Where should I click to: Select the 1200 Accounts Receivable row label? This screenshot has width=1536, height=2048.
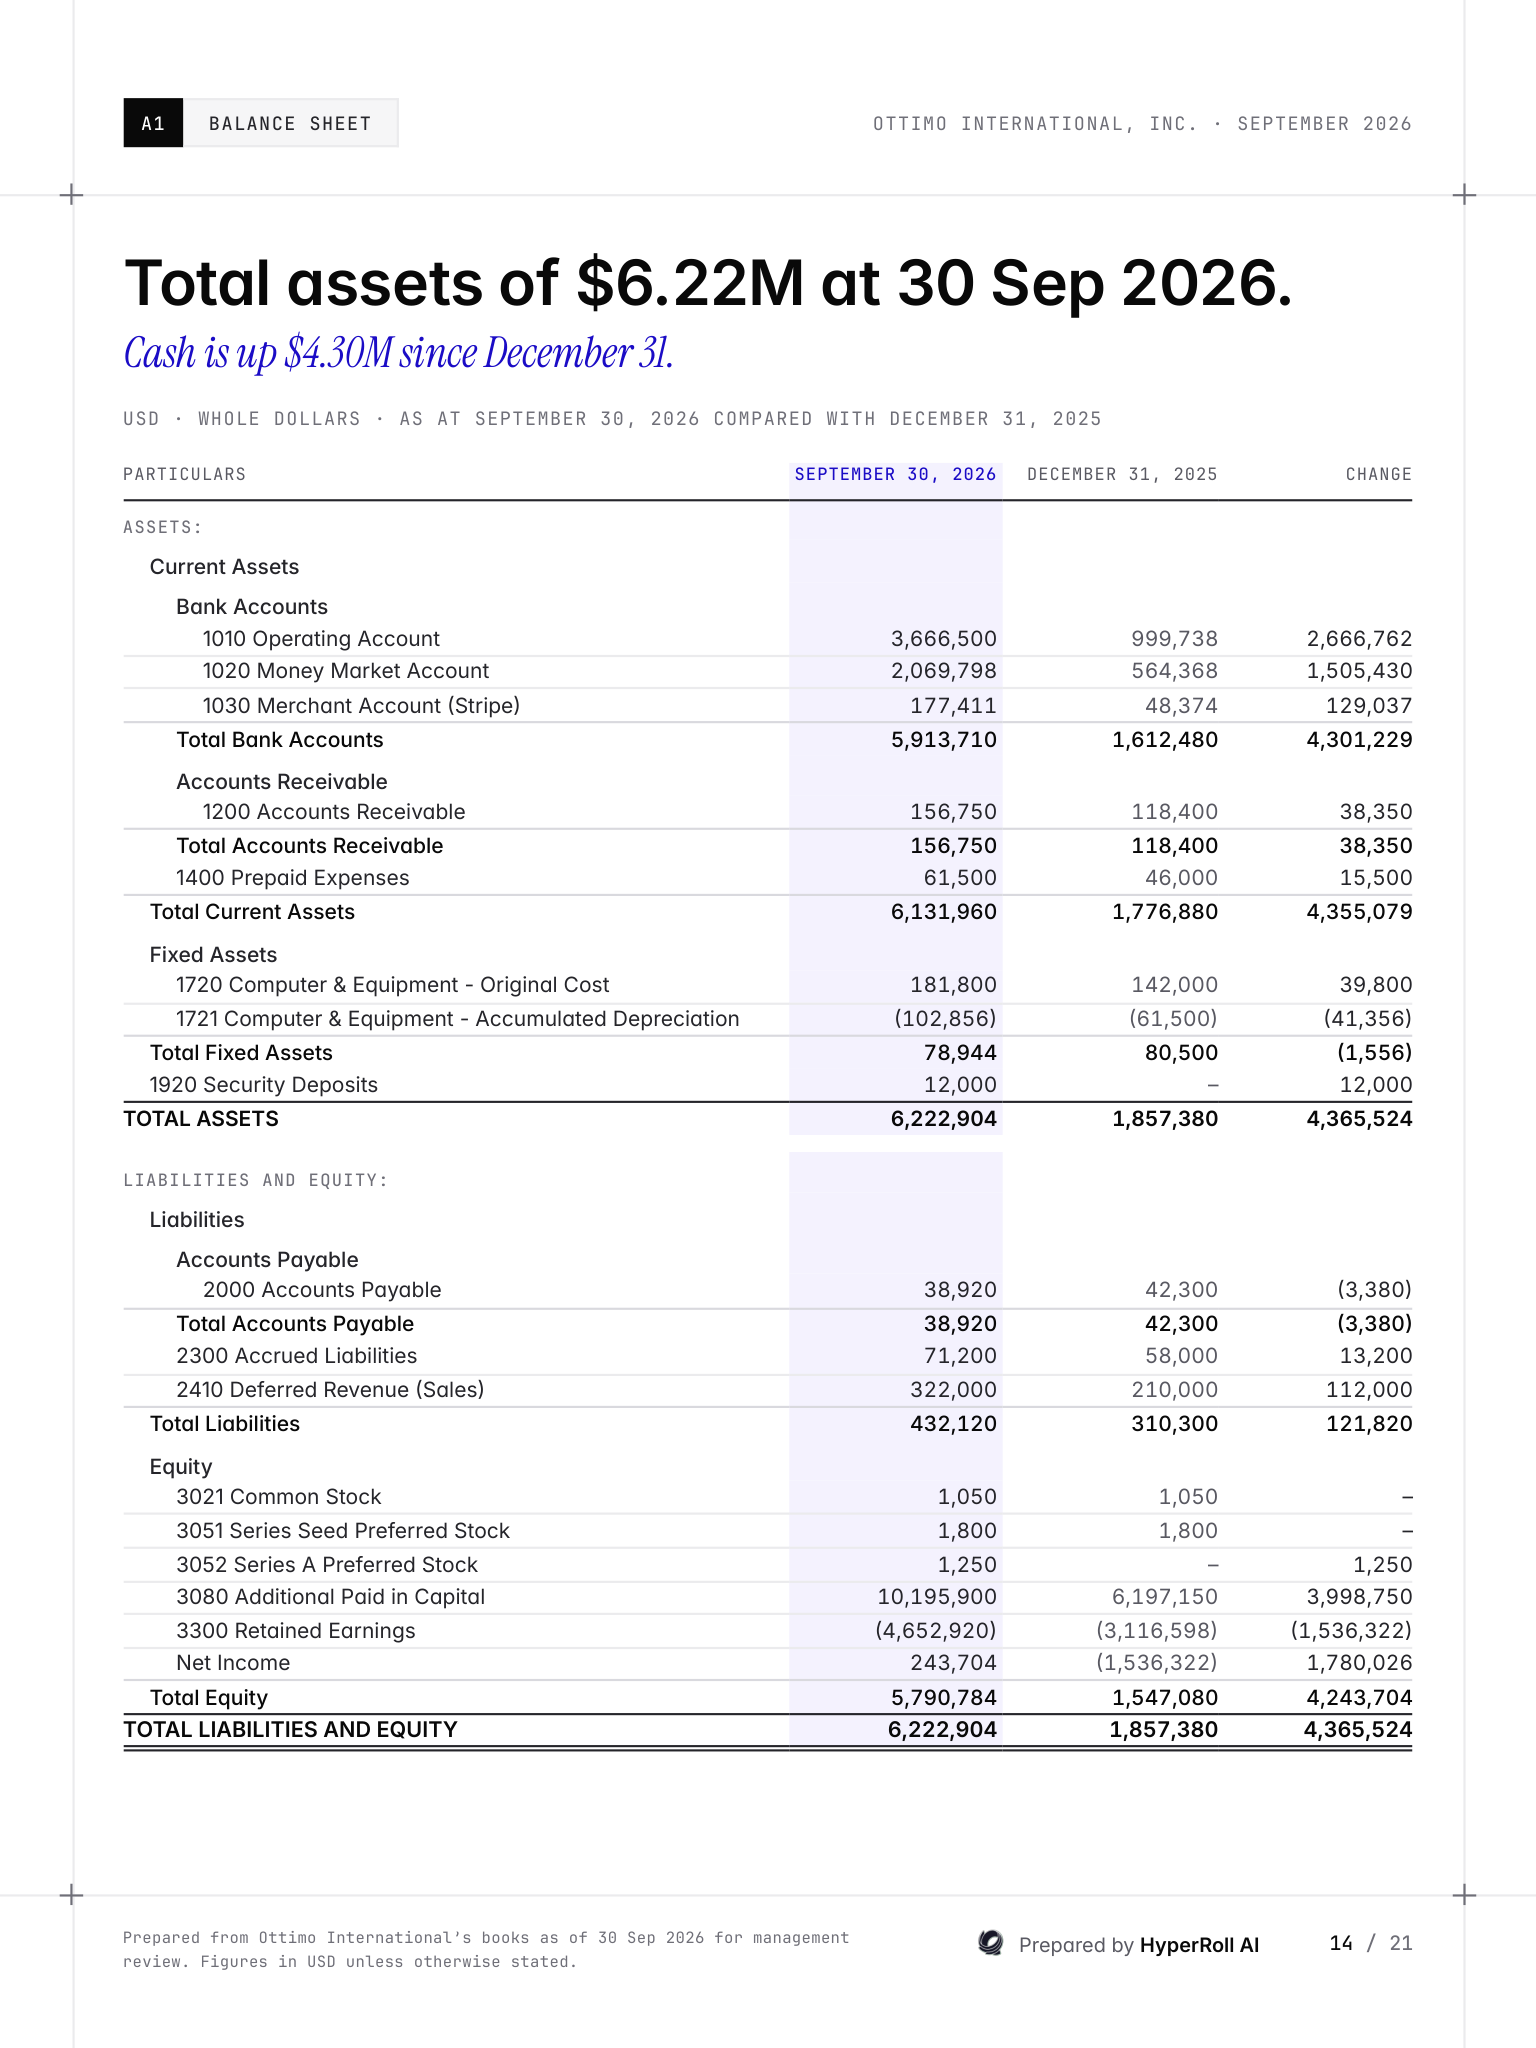coord(334,811)
